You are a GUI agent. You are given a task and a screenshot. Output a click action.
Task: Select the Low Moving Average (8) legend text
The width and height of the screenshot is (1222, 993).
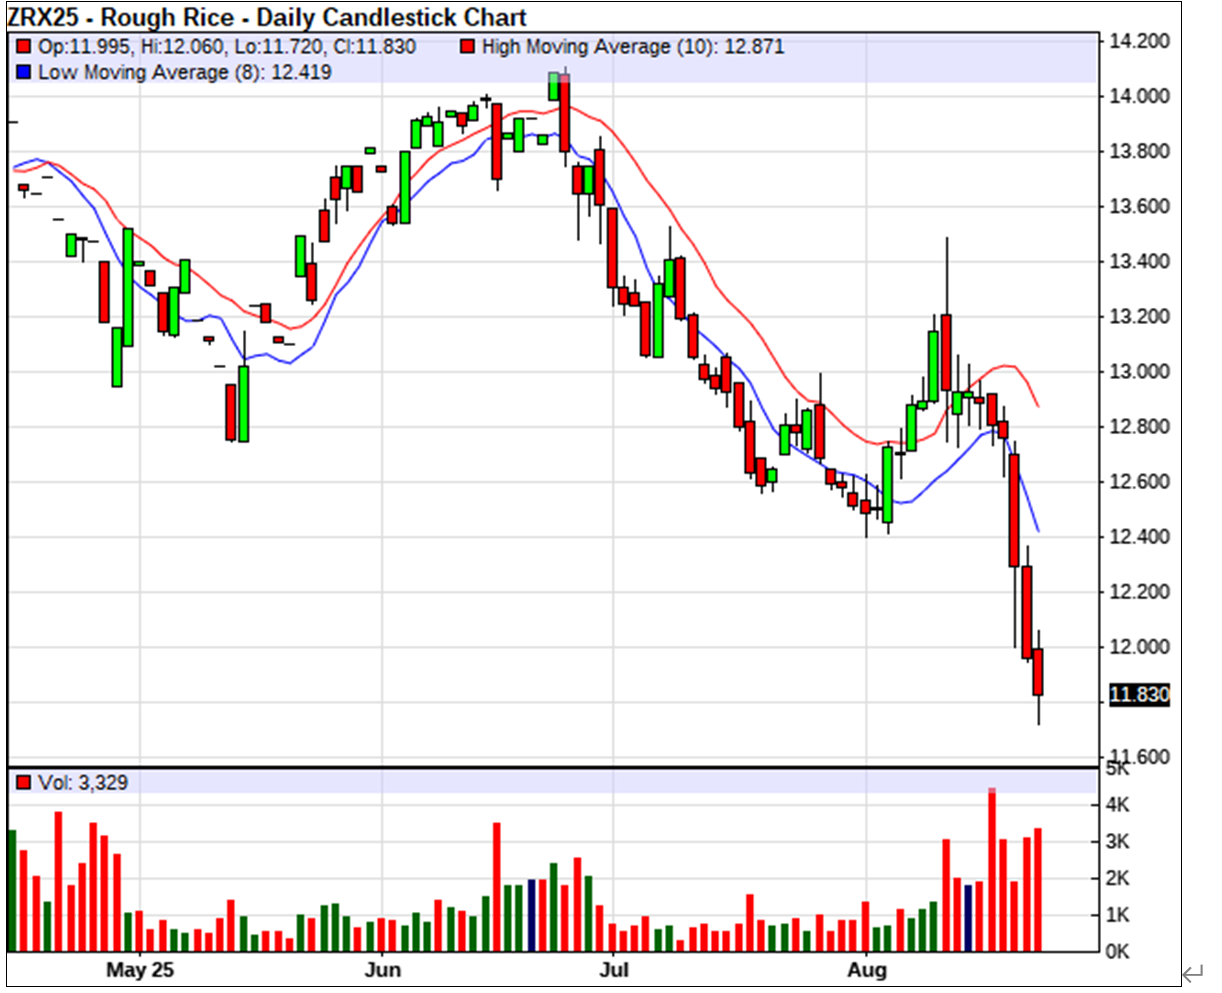(184, 73)
